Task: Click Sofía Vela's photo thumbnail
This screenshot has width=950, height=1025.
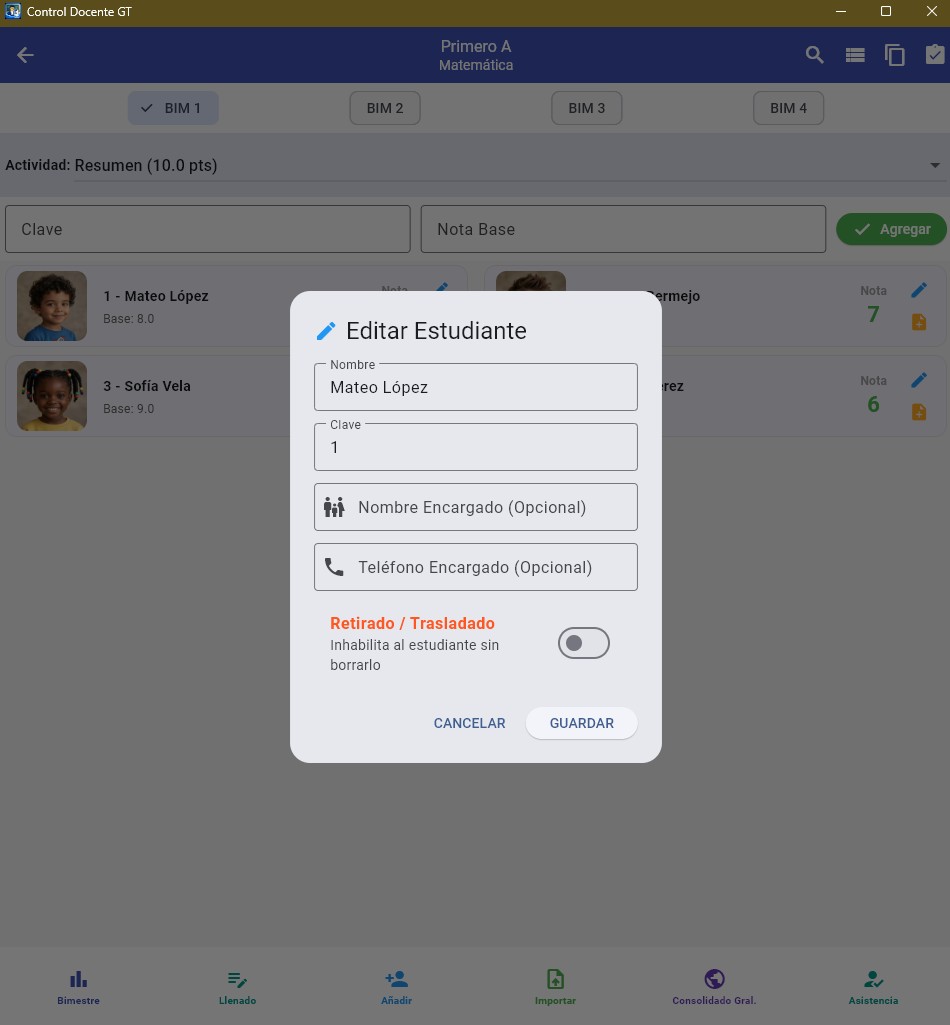Action: (52, 395)
